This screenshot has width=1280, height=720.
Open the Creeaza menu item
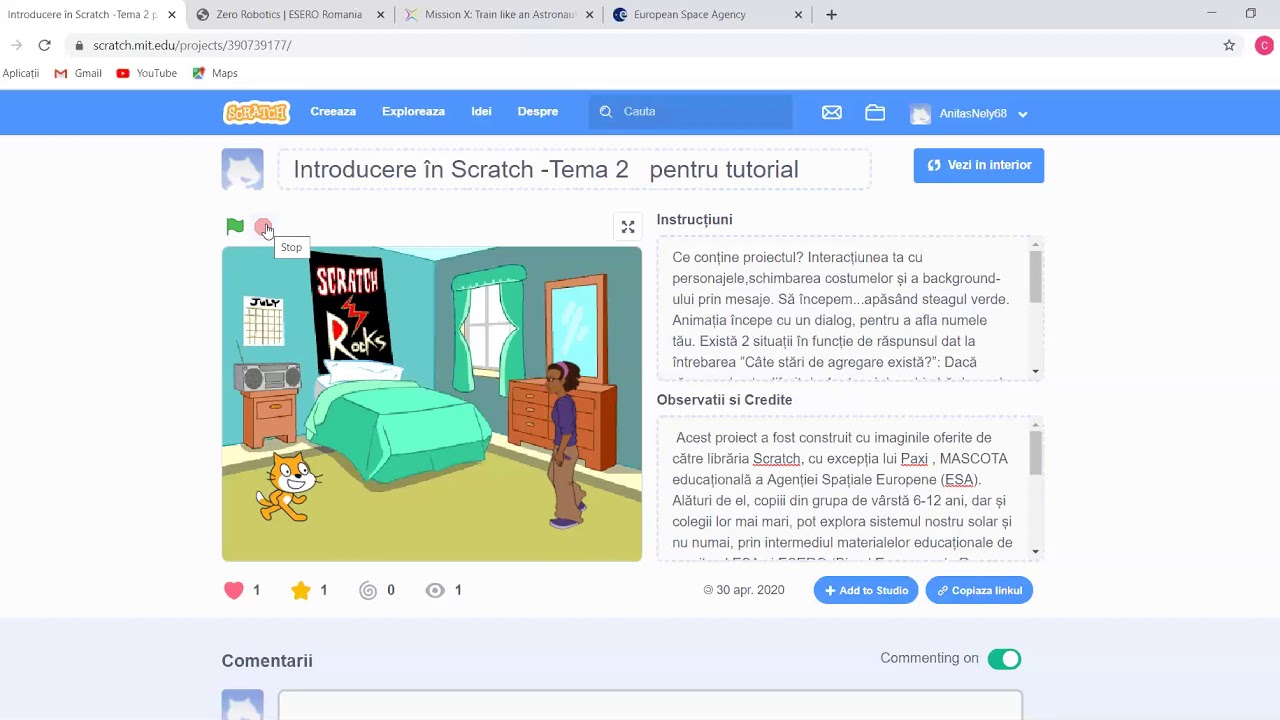333,112
